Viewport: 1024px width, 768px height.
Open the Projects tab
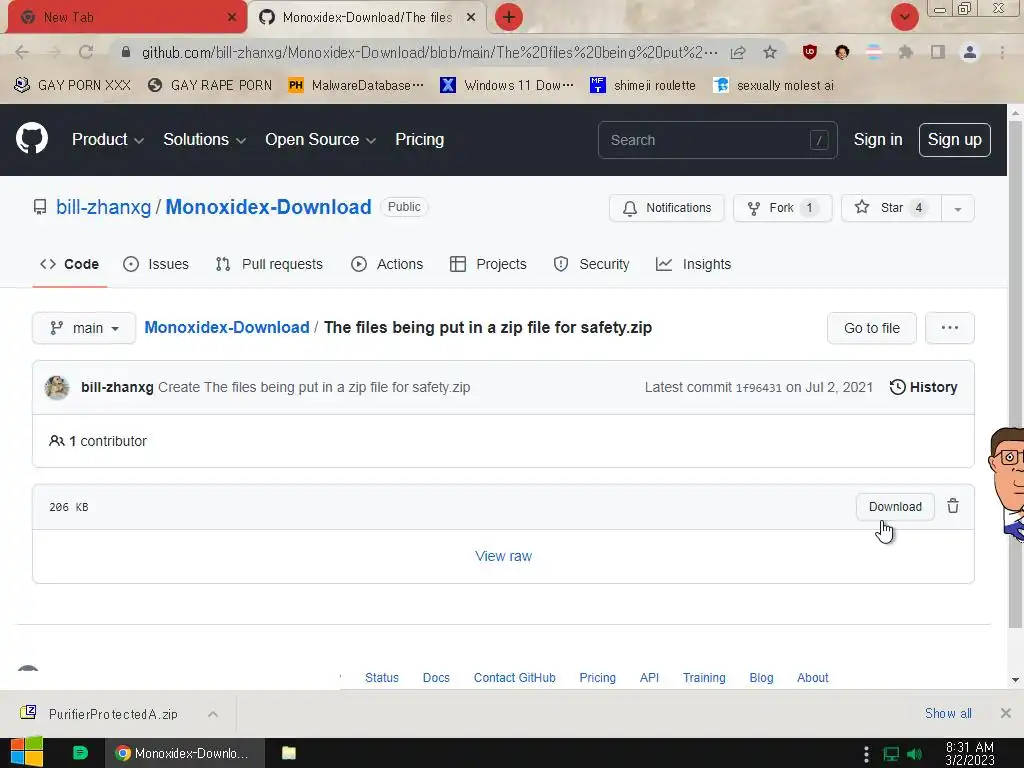(488, 264)
